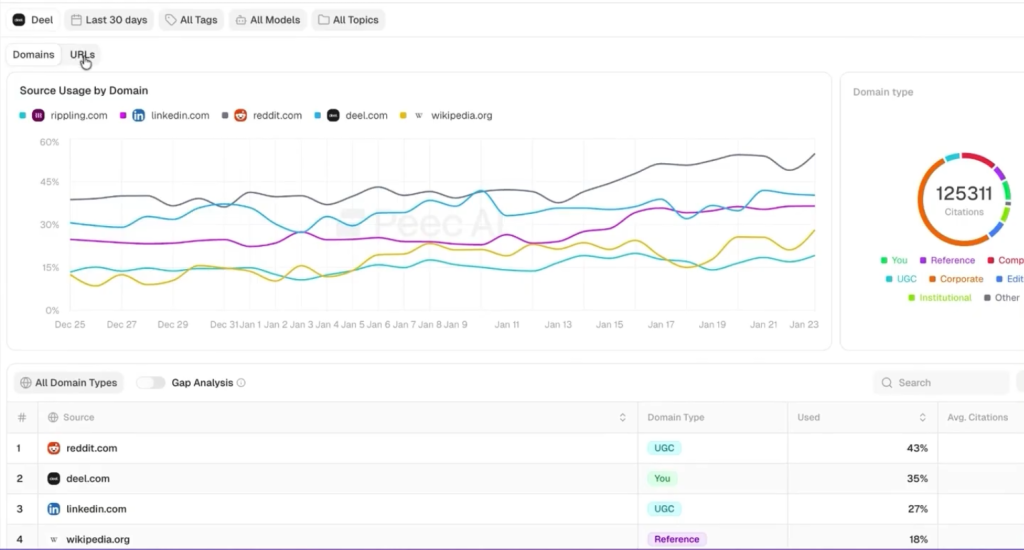The width and height of the screenshot is (1024, 550).
Task: Open the Last 30 days date filter
Action: pos(109,20)
